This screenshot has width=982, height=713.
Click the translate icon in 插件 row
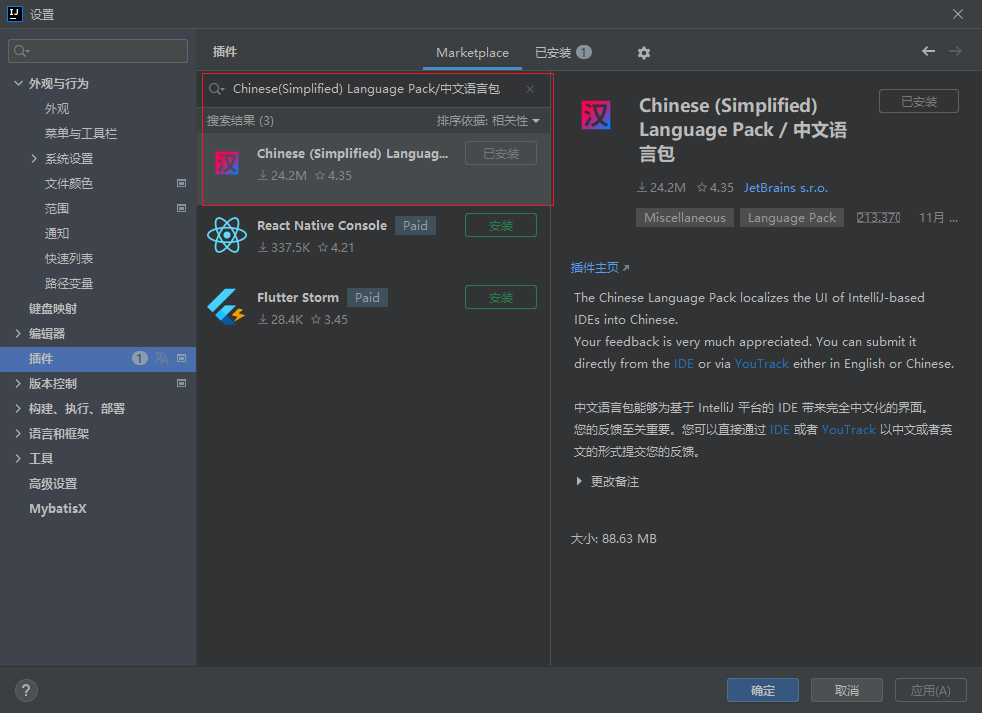pos(162,358)
